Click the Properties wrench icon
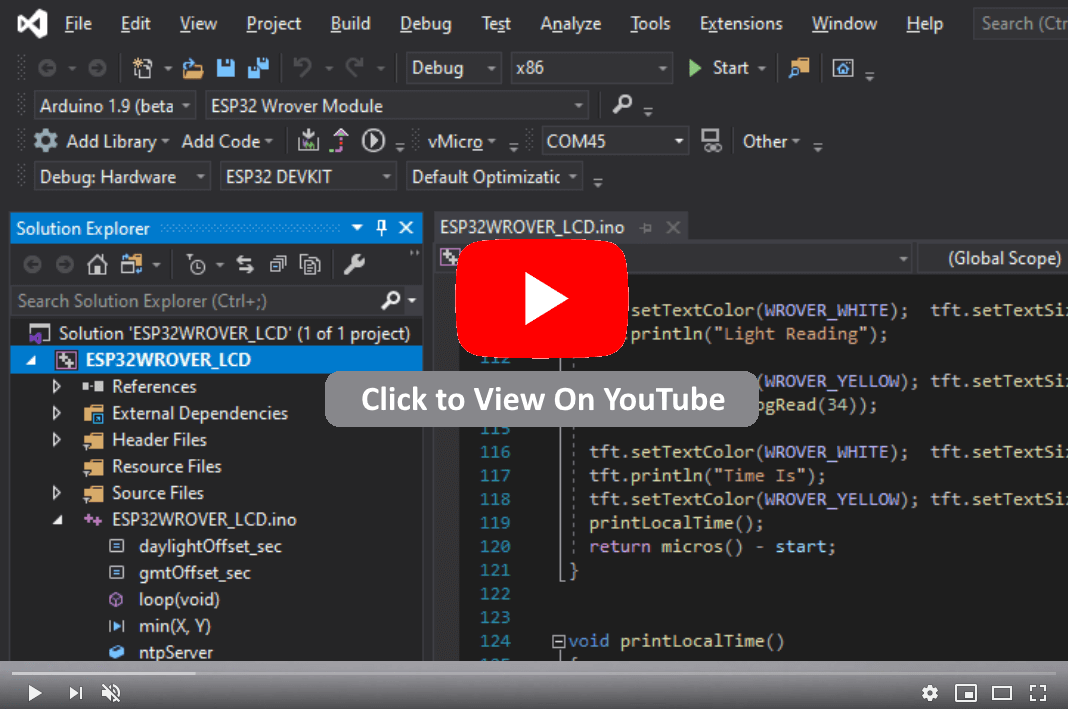This screenshot has width=1068, height=709. (x=354, y=264)
